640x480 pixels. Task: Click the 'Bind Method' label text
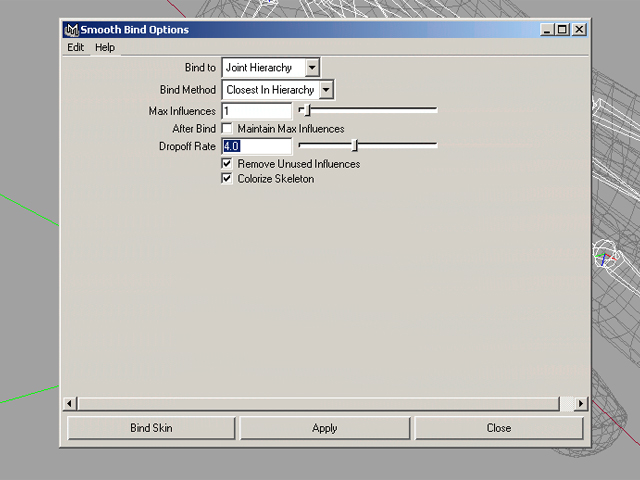click(188, 89)
